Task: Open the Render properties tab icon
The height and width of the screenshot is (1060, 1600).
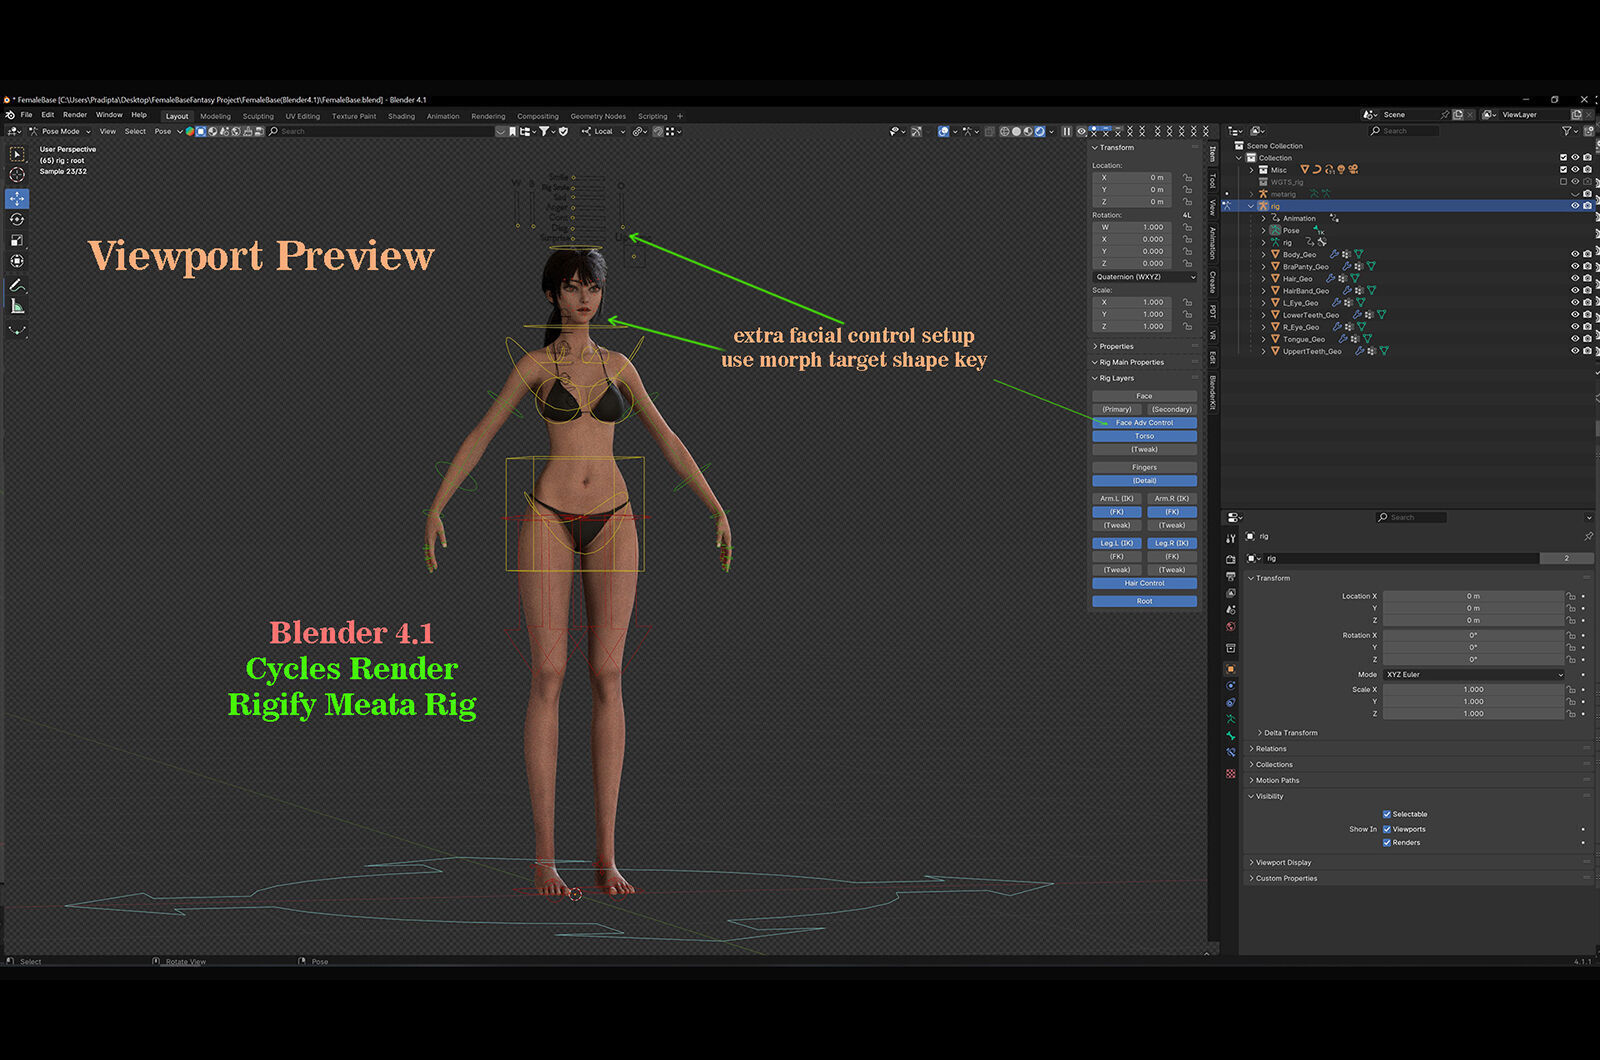Action: tap(1231, 559)
